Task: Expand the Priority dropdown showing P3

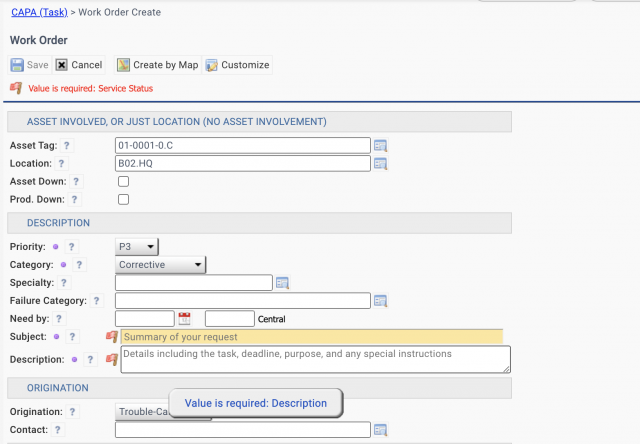Action: point(138,246)
